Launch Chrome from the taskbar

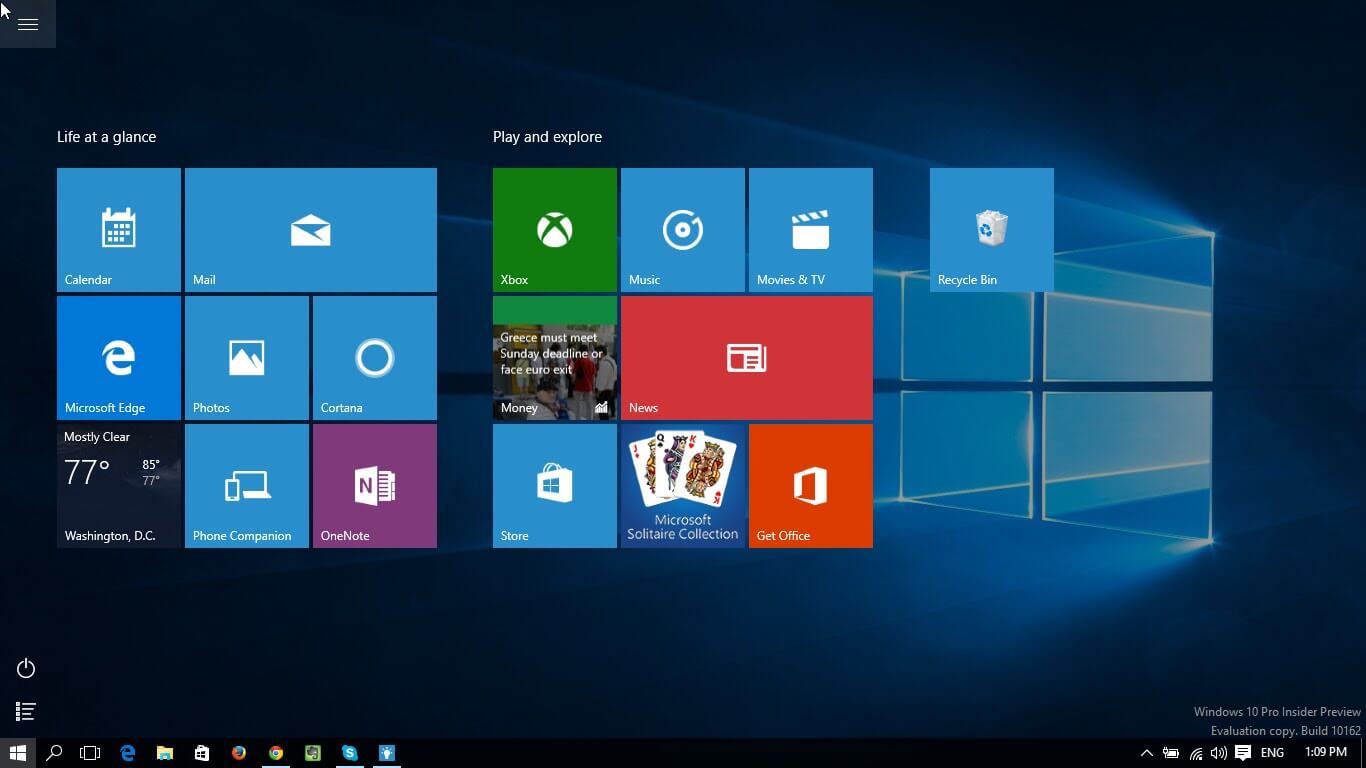pyautogui.click(x=276, y=753)
